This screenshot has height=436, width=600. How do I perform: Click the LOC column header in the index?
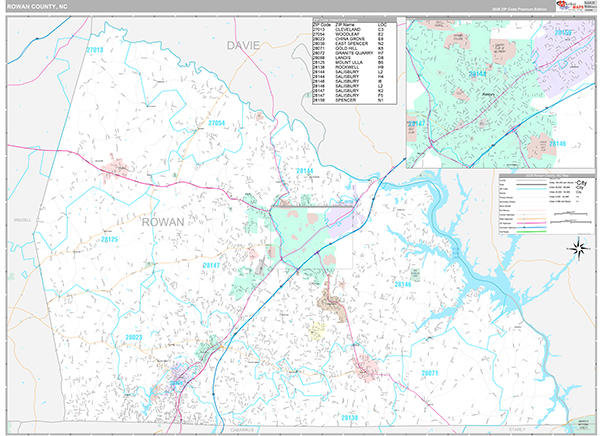pyautogui.click(x=382, y=25)
